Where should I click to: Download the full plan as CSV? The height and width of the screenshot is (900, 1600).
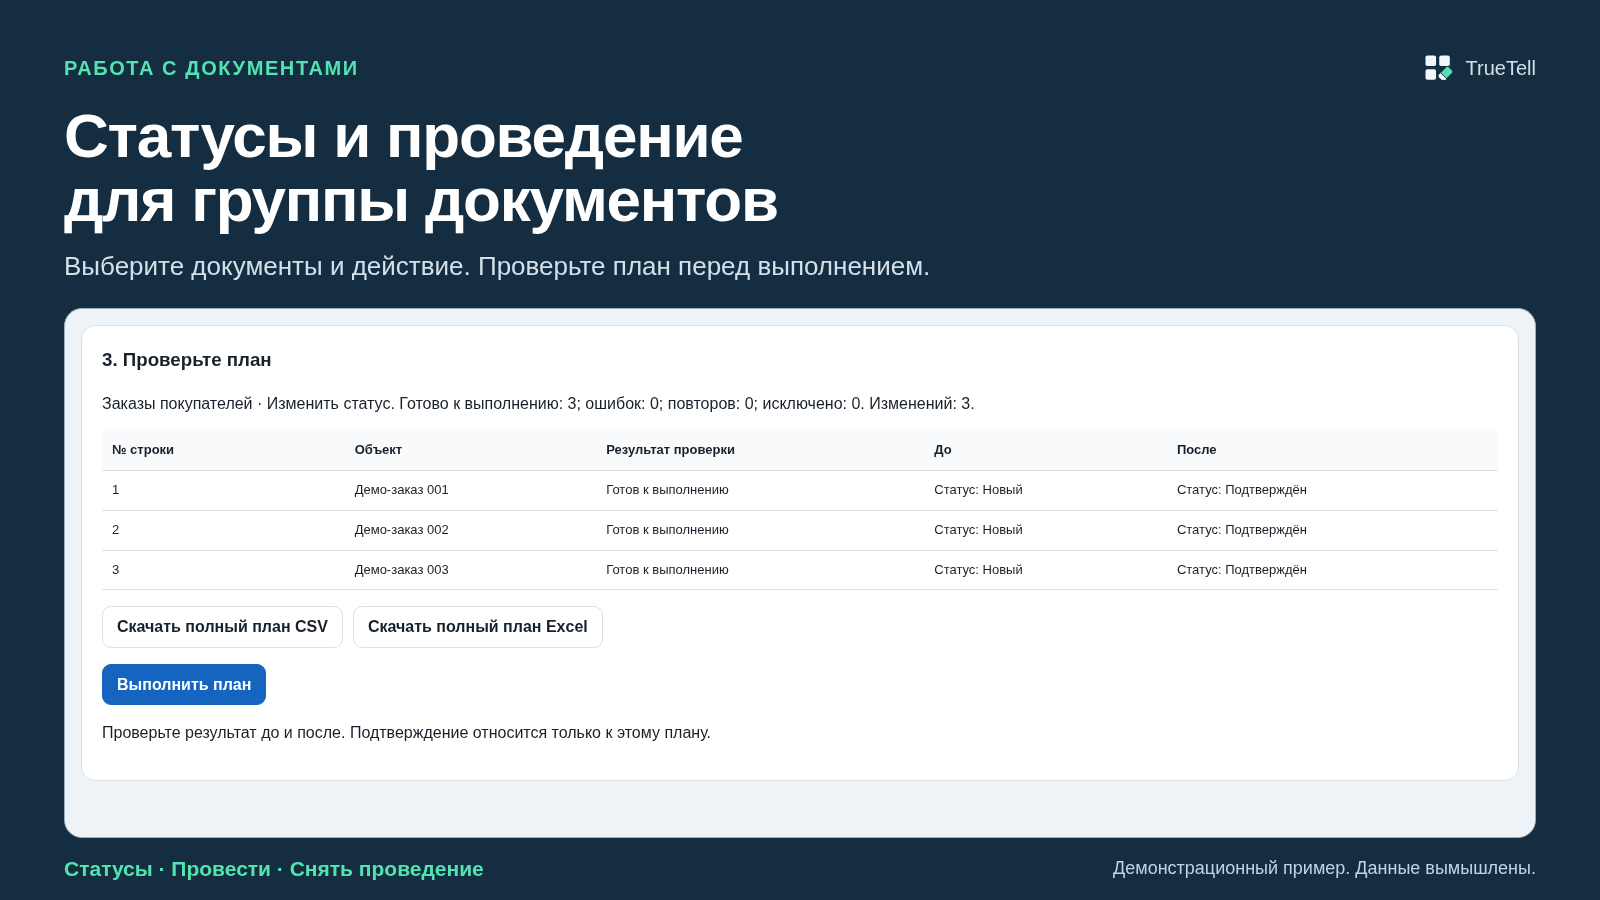point(222,627)
